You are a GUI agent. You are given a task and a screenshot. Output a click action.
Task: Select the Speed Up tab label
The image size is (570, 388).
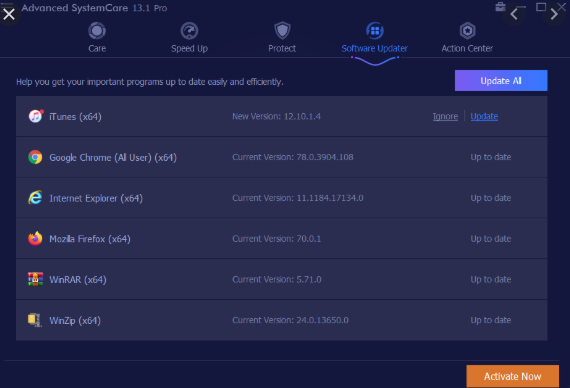click(189, 48)
